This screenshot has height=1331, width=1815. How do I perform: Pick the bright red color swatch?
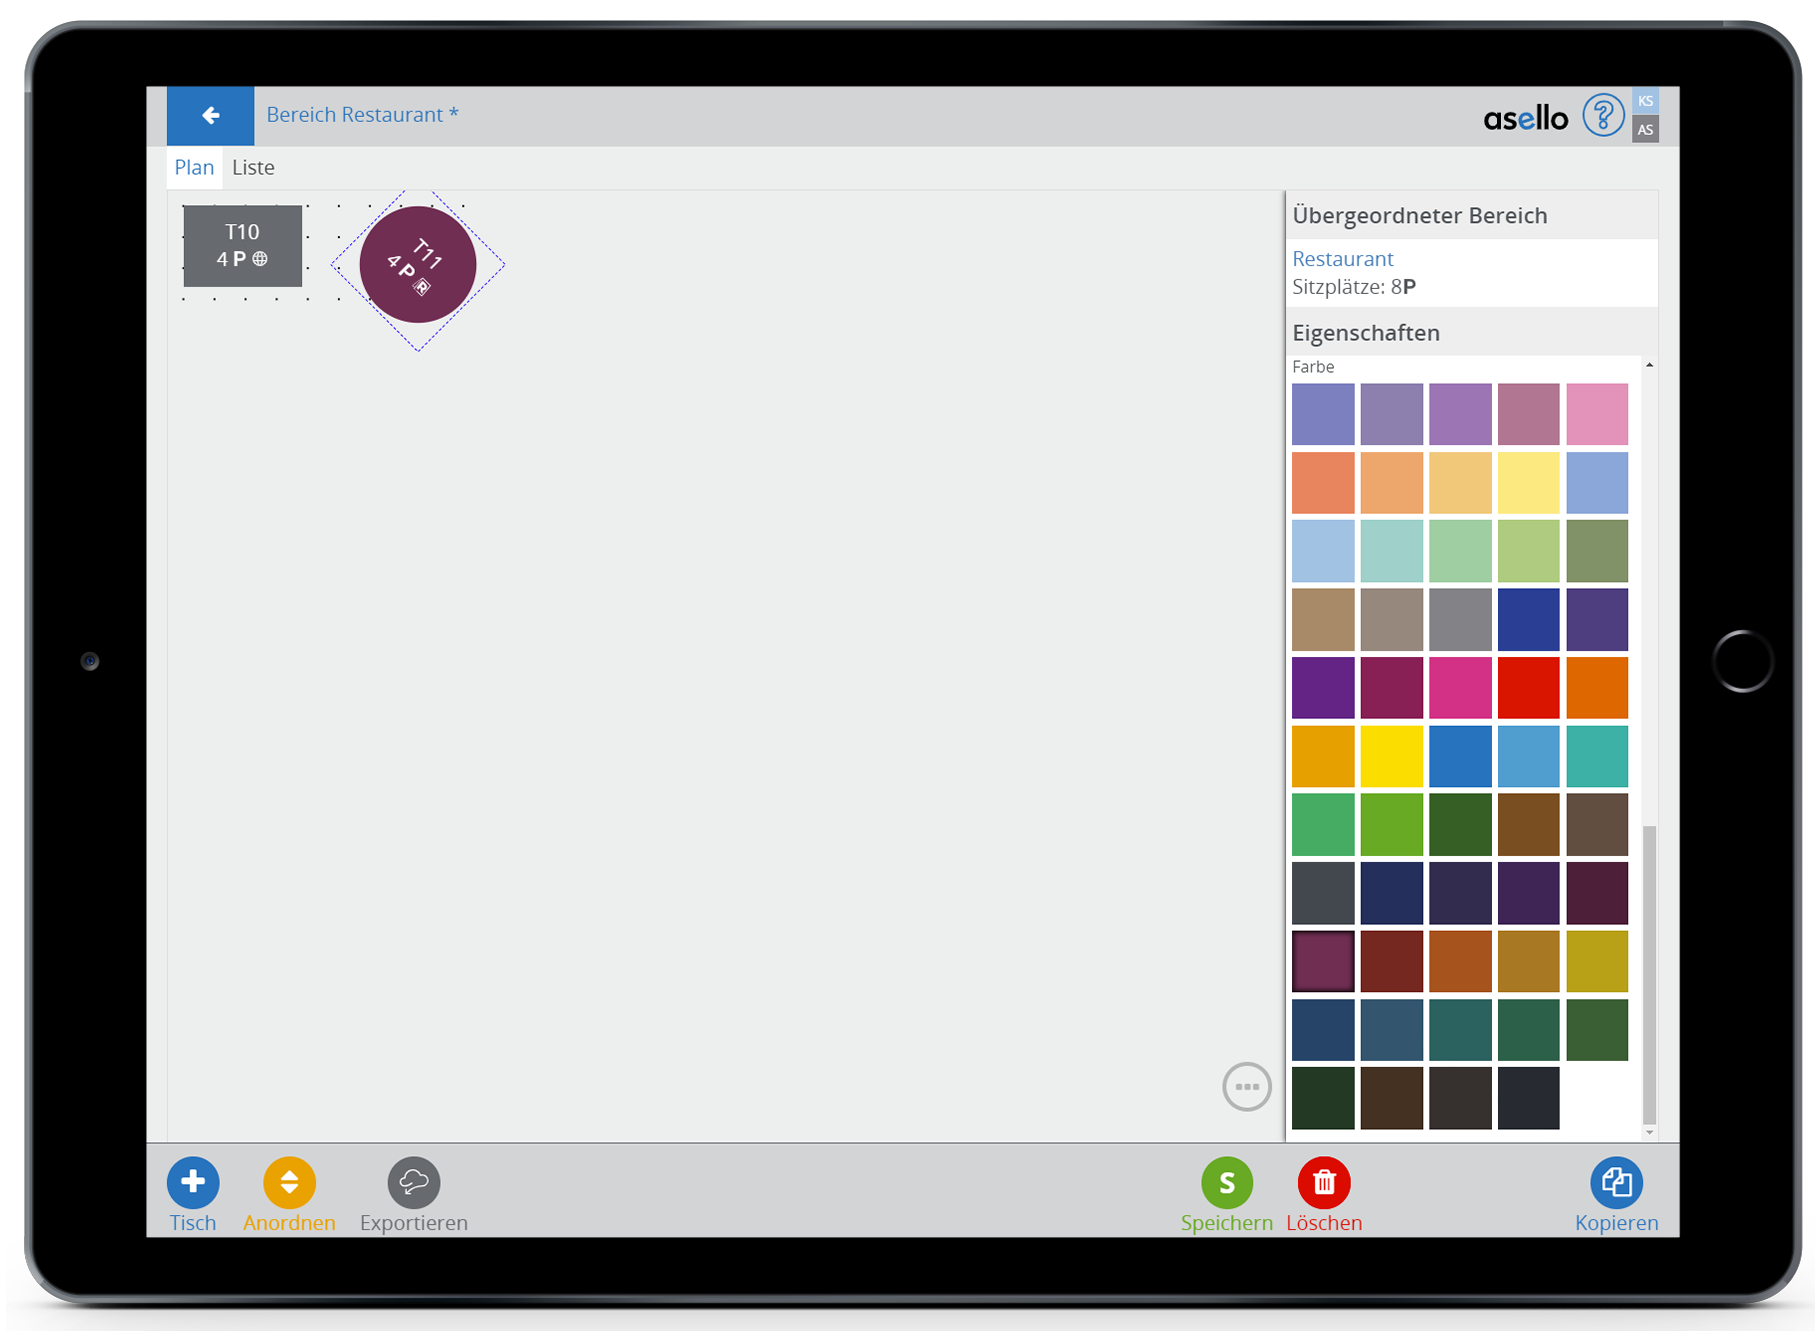click(1528, 688)
